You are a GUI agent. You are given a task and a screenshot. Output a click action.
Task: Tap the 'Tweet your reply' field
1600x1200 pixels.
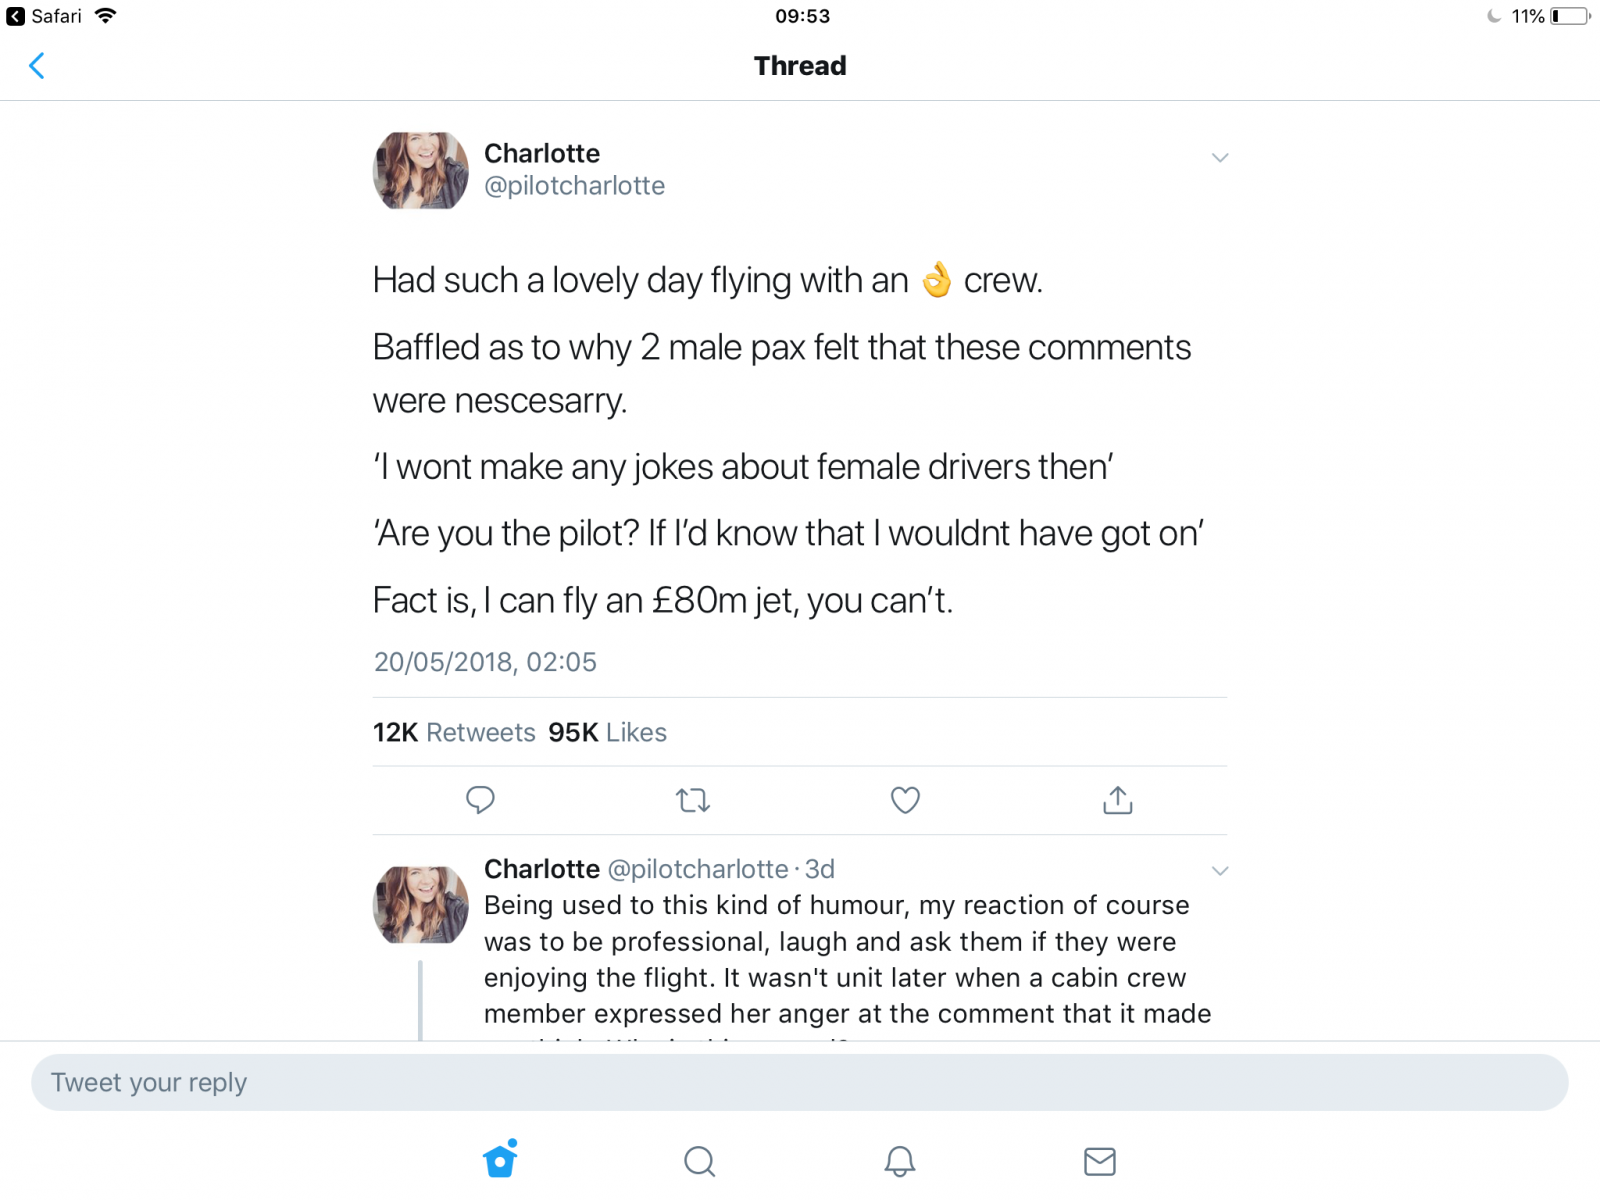(x=799, y=1082)
